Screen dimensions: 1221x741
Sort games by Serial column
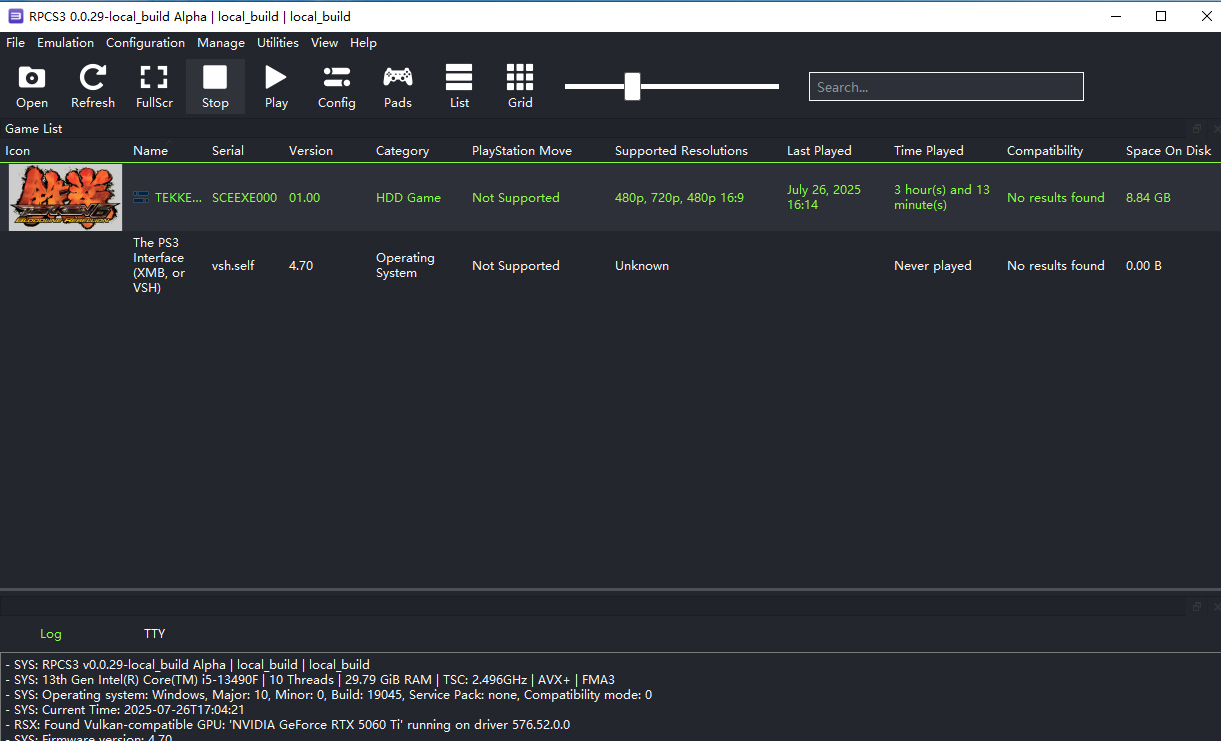click(x=228, y=151)
